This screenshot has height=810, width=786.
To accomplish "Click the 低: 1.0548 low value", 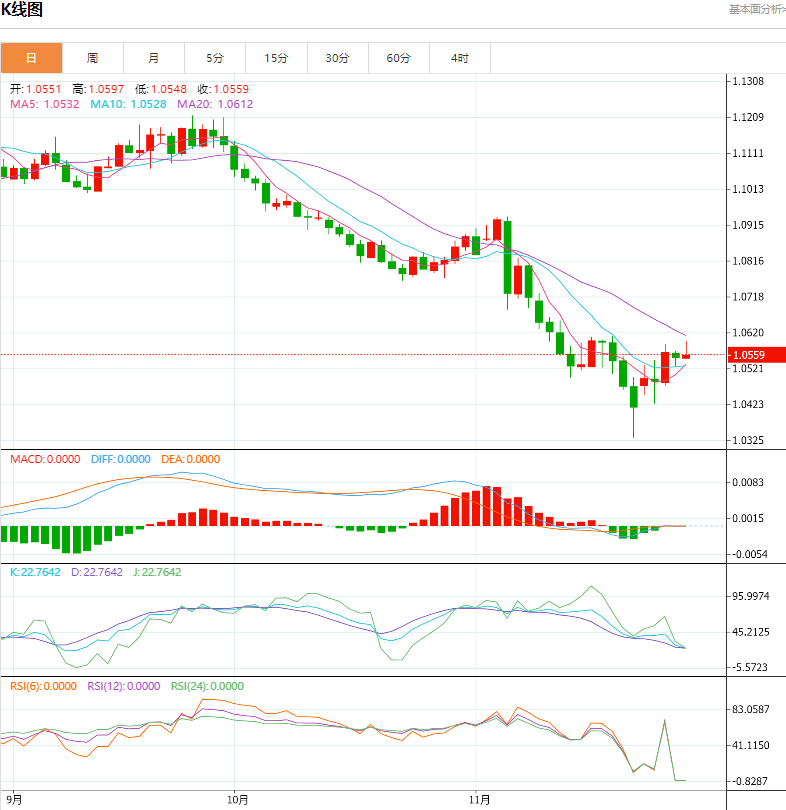I will [161, 89].
